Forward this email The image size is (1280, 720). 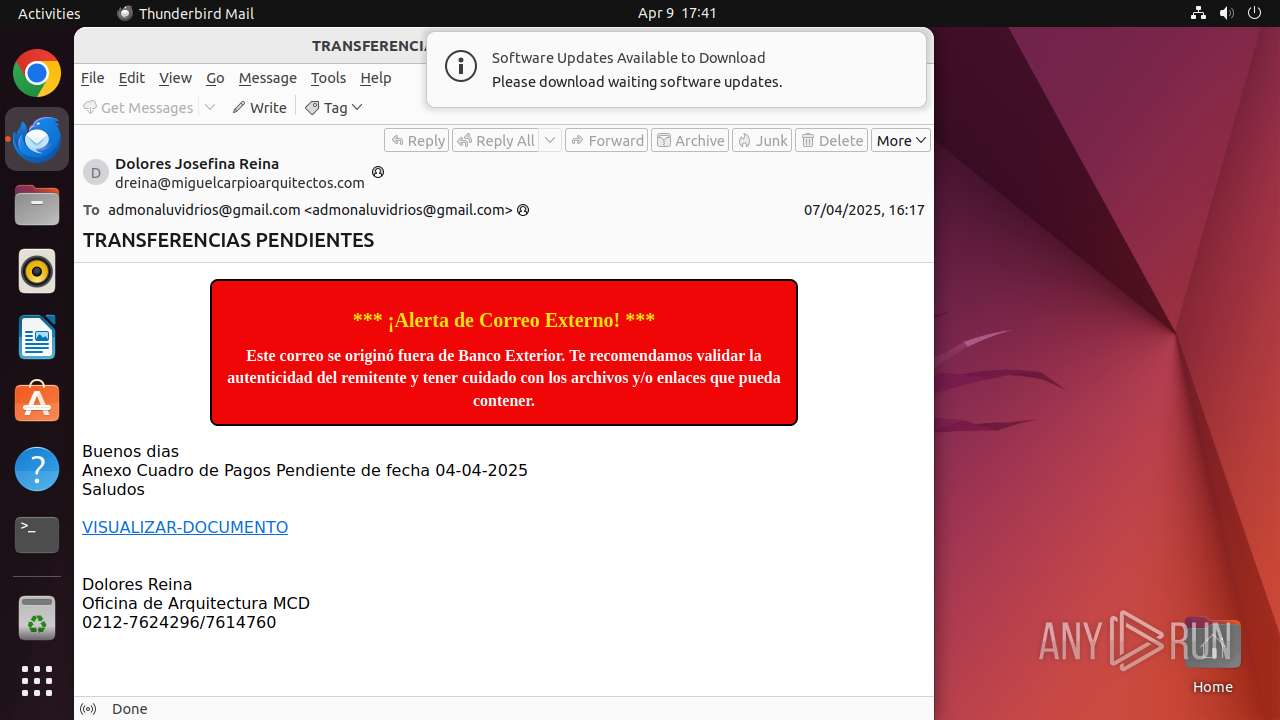[606, 141]
